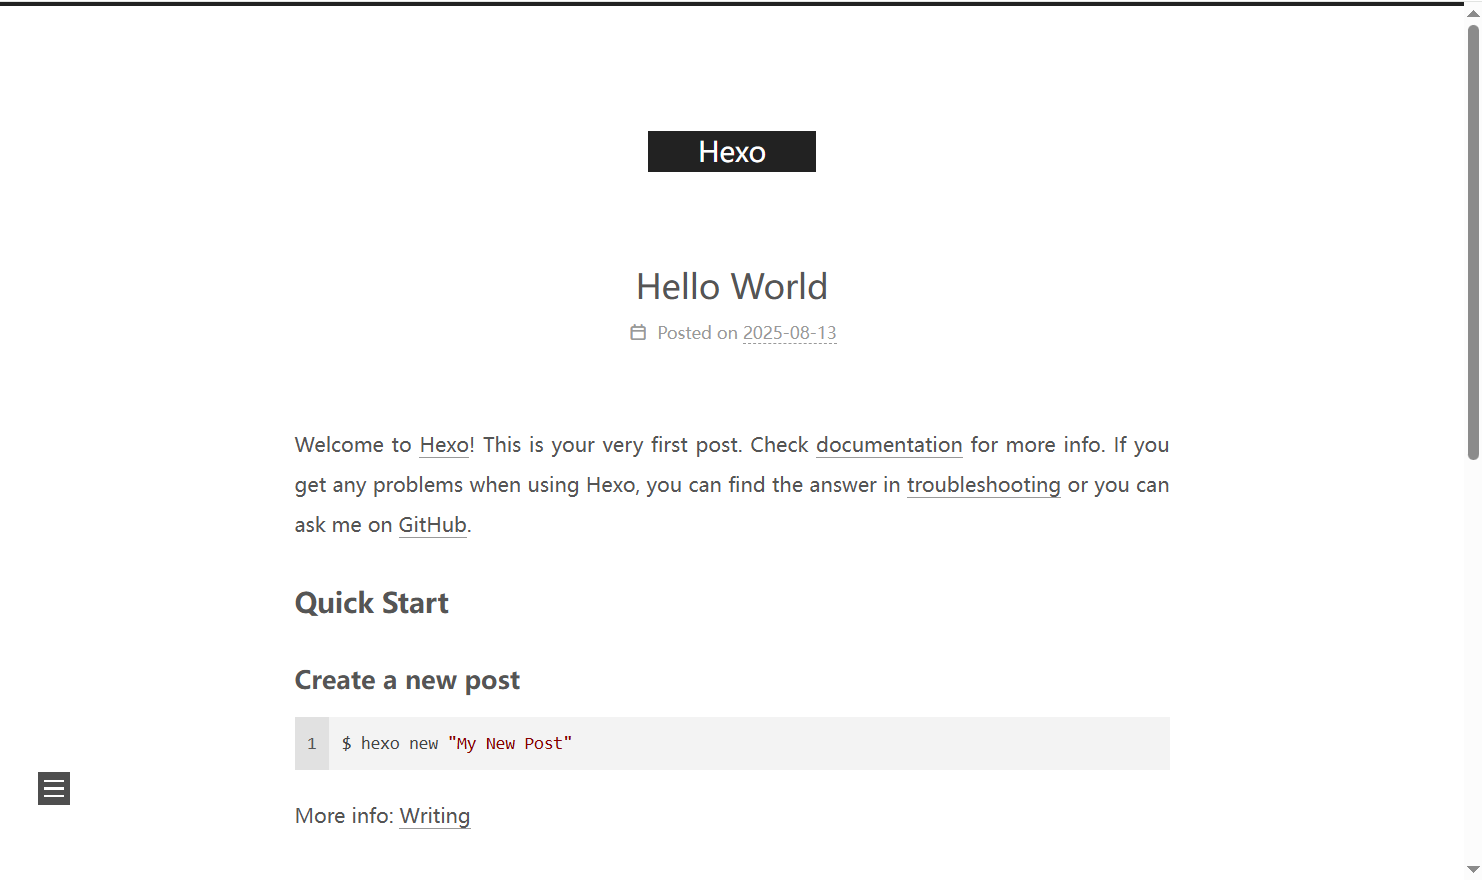Click the calendar icon beside Posted on

[638, 332]
